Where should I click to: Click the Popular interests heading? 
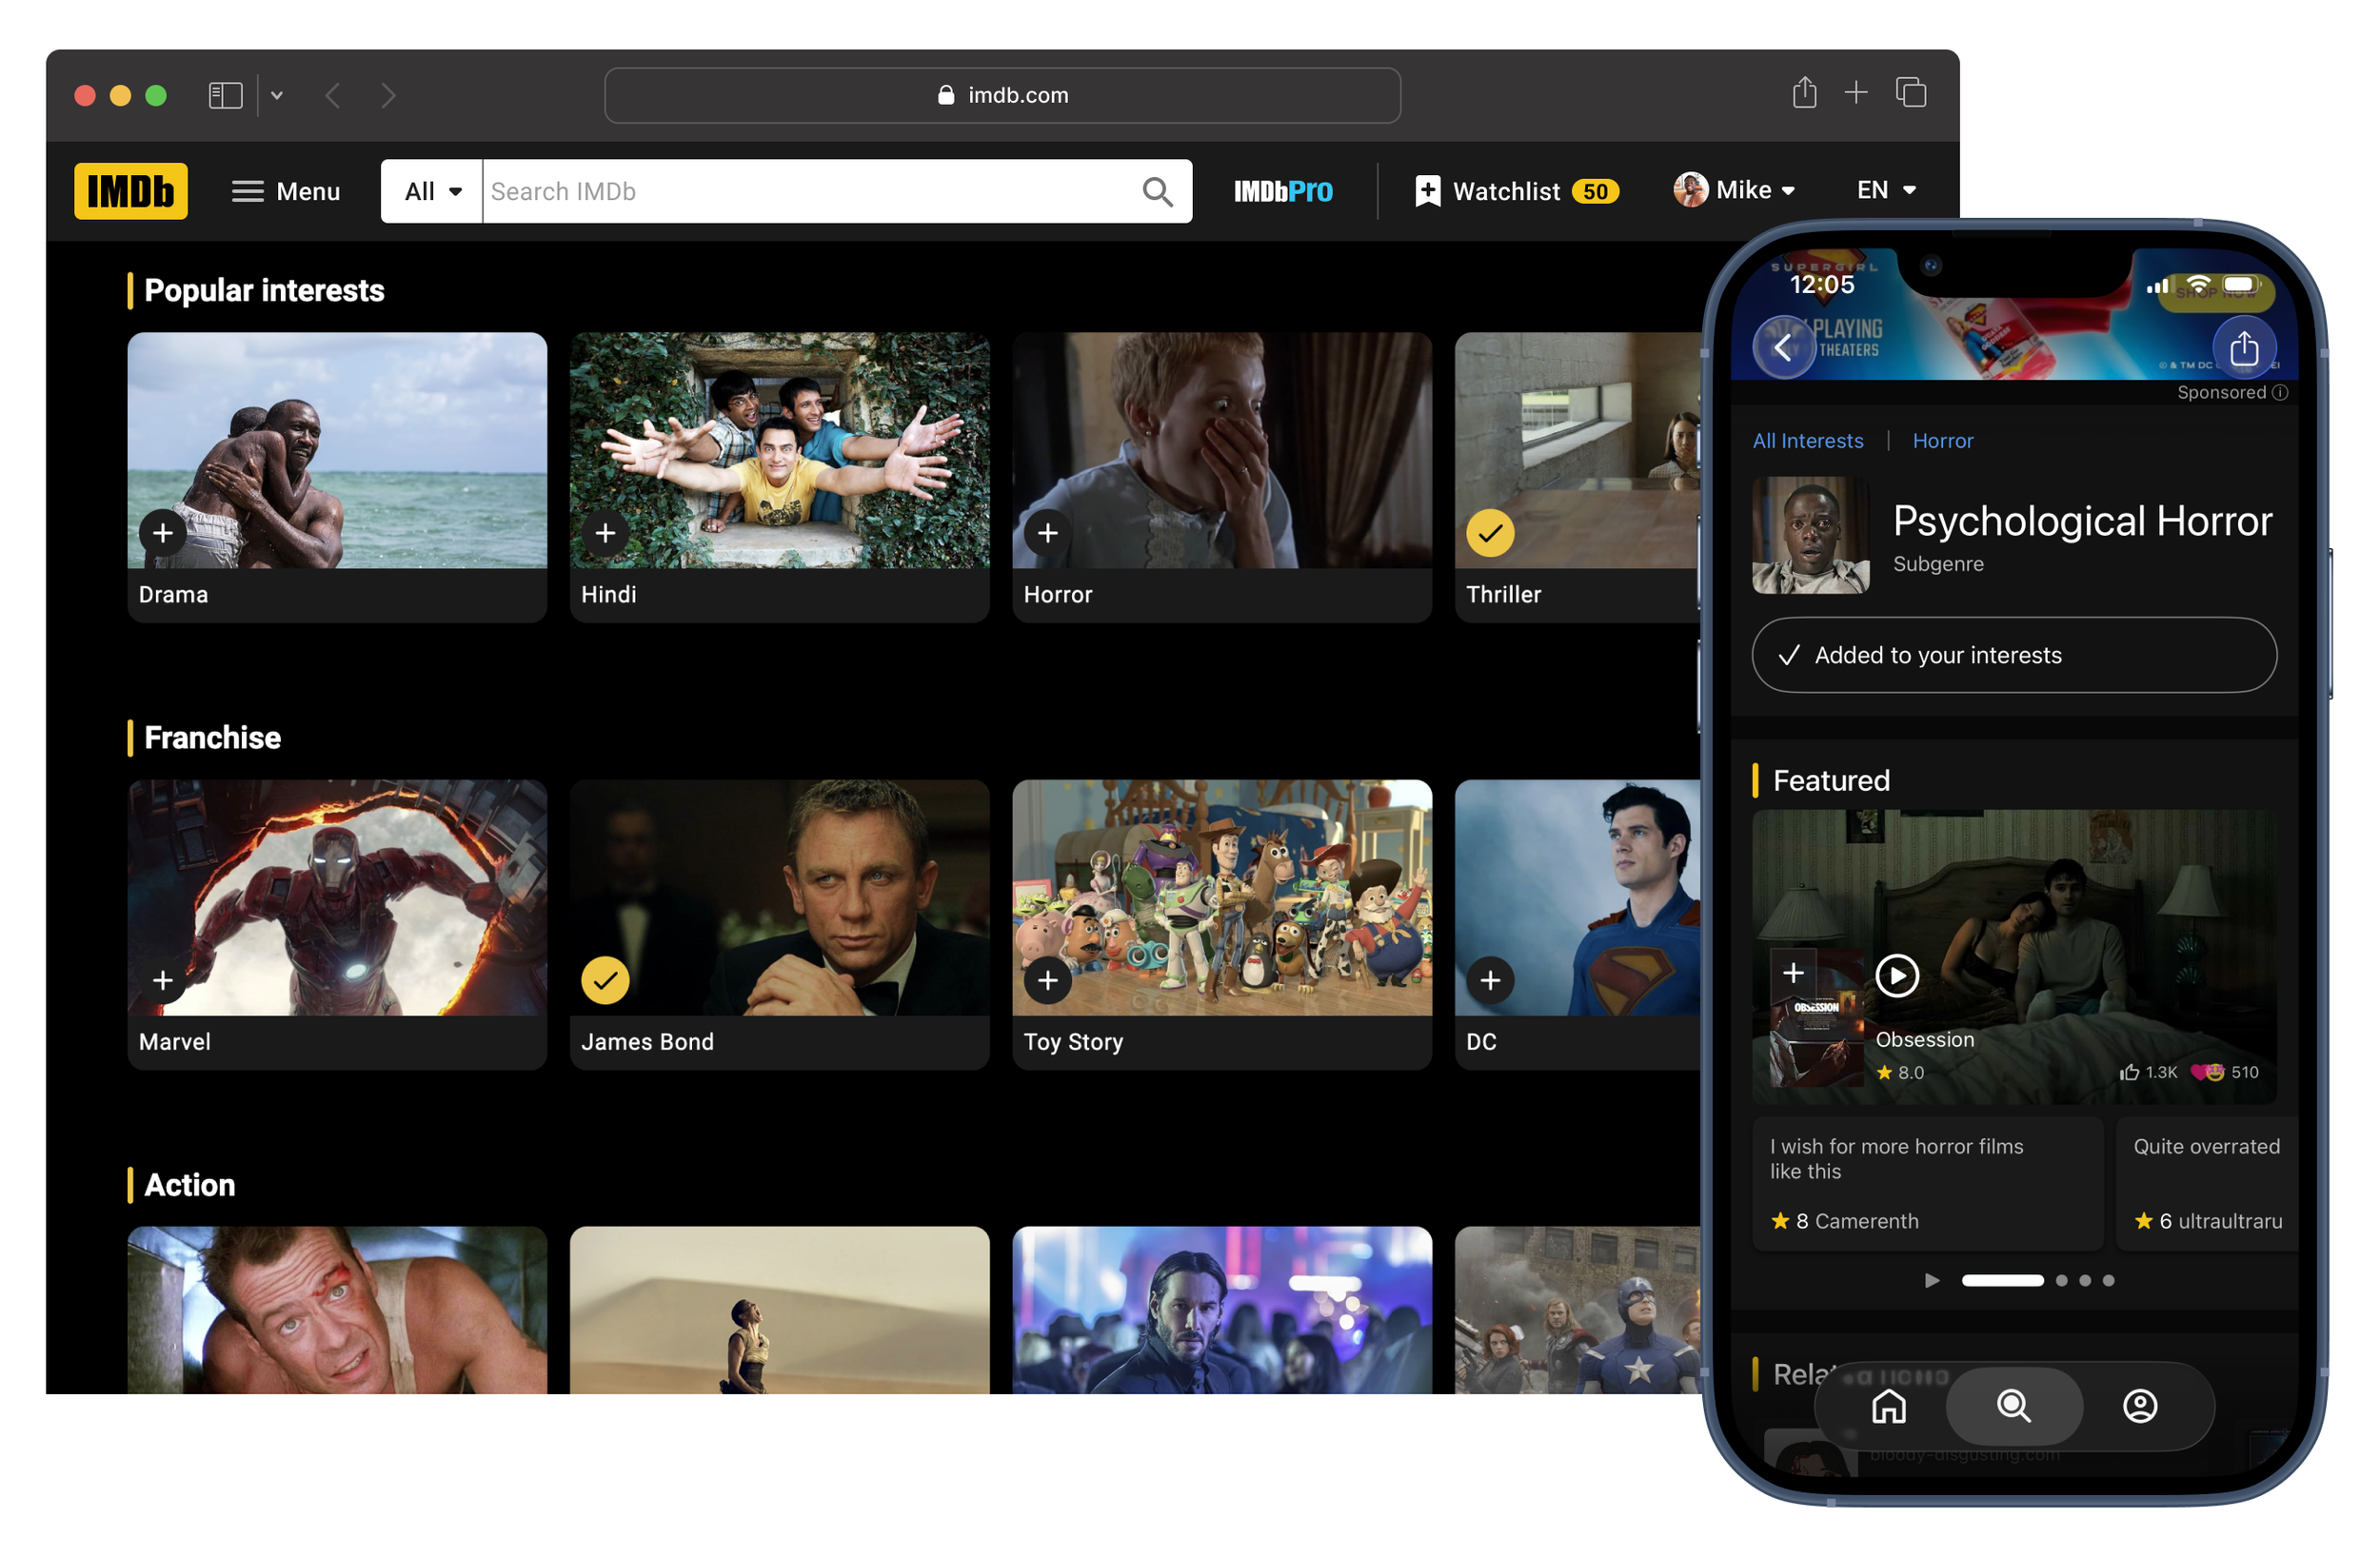coord(264,290)
